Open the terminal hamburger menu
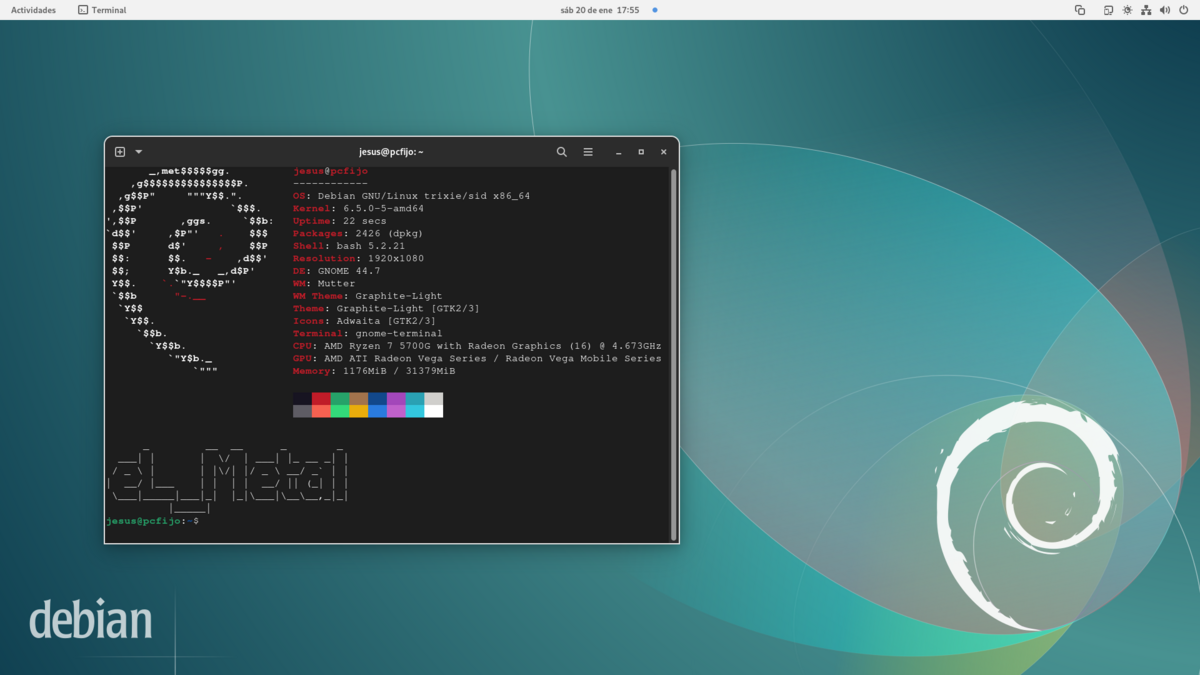 click(588, 152)
